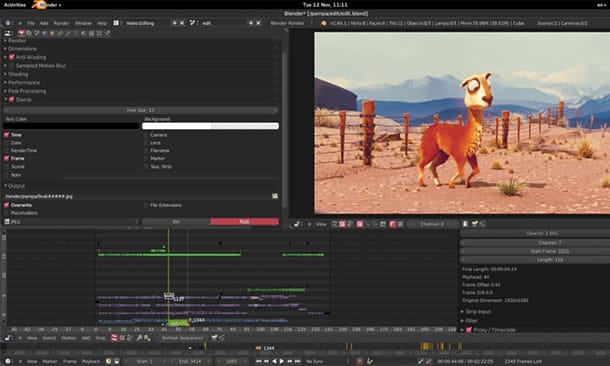The image size is (610, 366).
Task: Enable Sampled Motion Blur checkbox
Action: (x=12, y=66)
